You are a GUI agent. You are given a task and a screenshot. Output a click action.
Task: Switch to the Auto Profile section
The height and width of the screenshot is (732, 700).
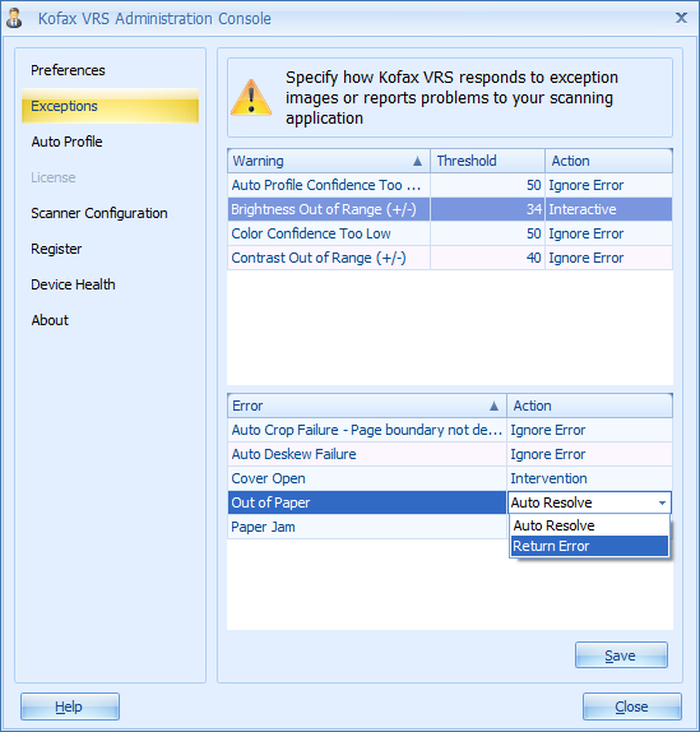67,141
